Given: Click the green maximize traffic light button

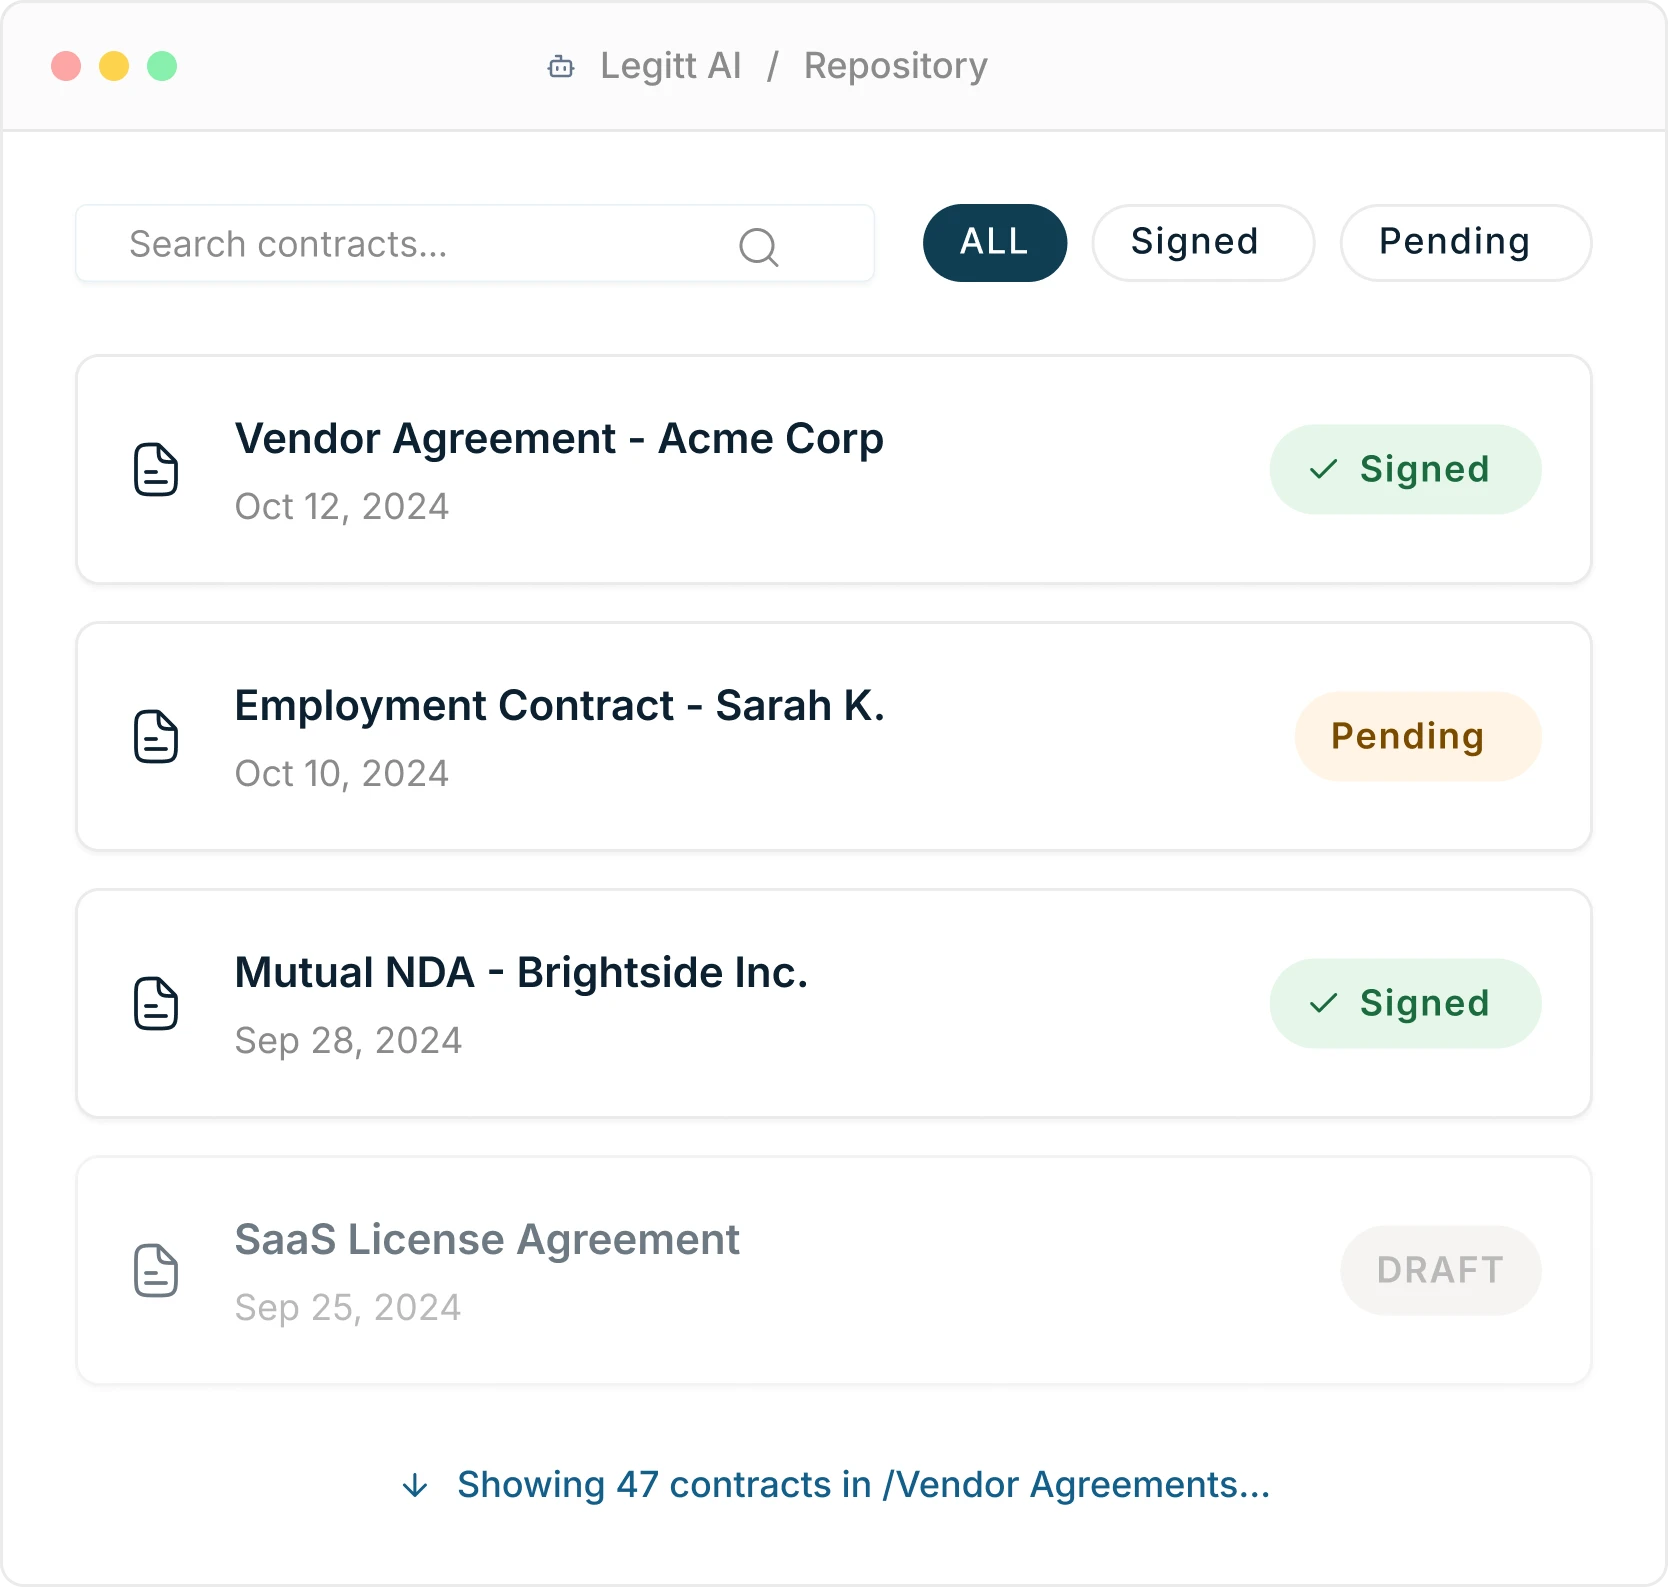Looking at the screenshot, I should click(162, 66).
